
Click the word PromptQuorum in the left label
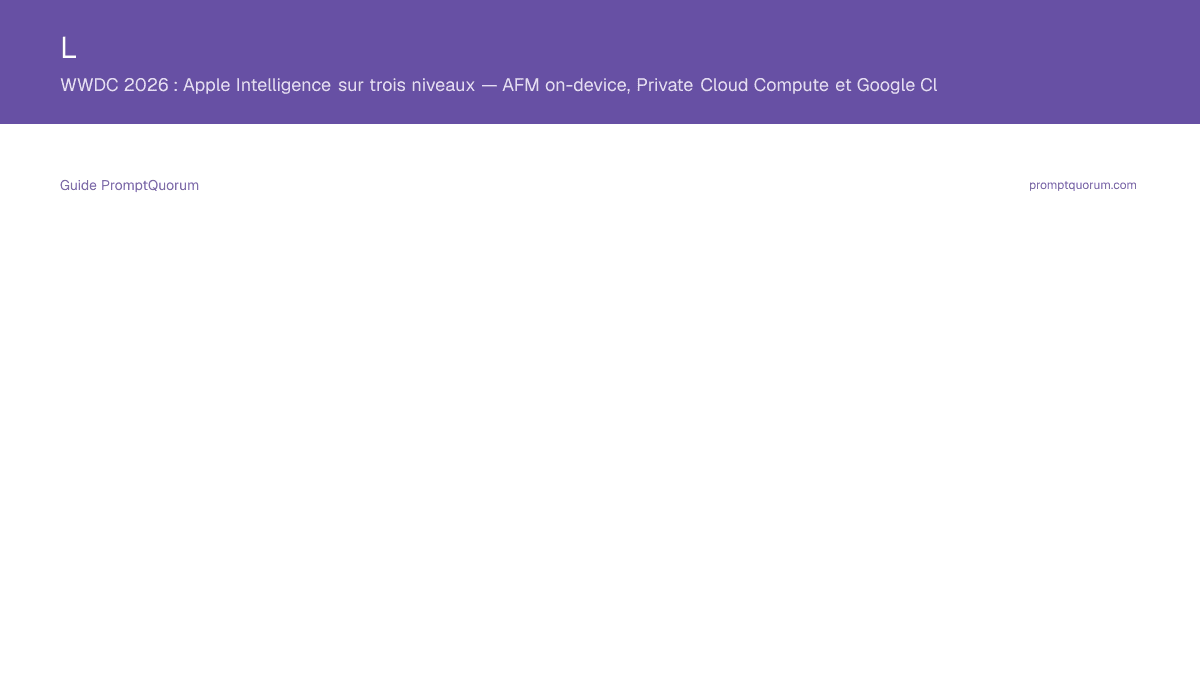click(150, 185)
